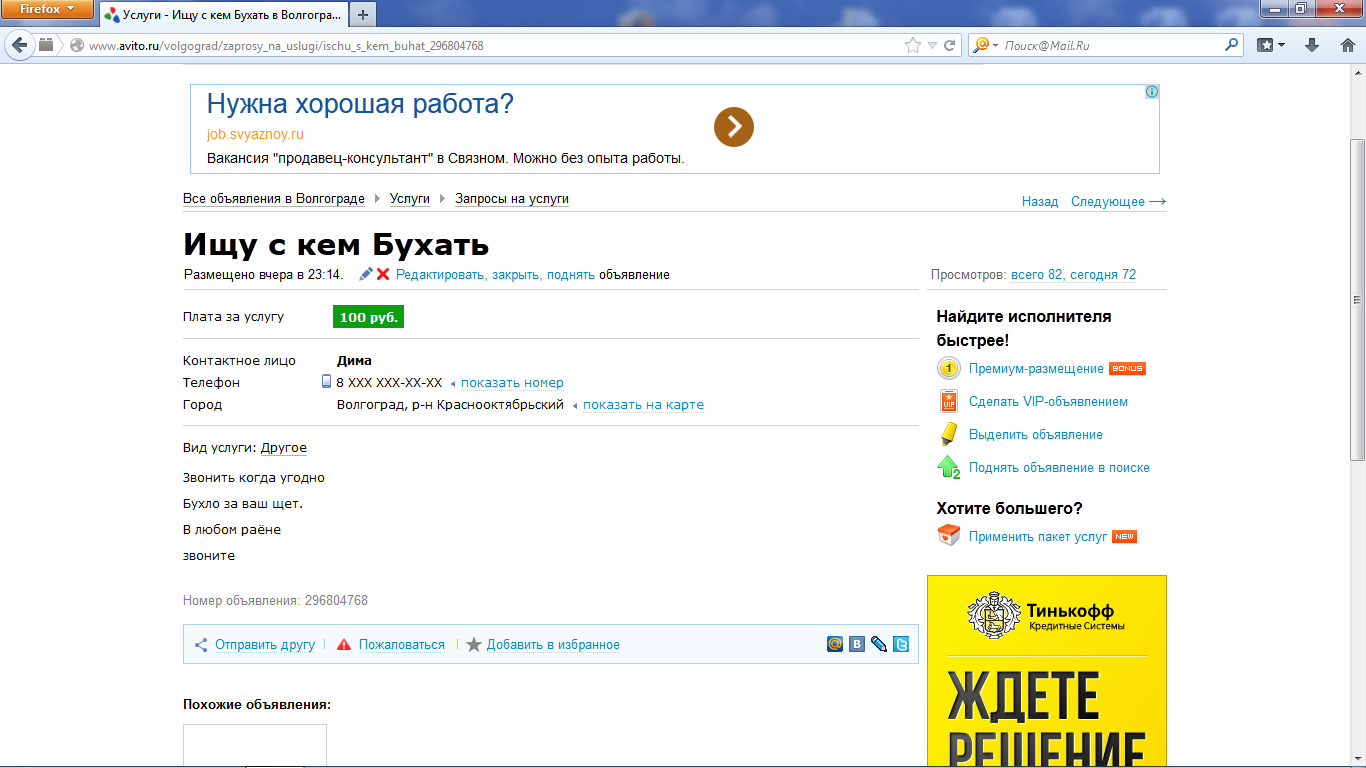Image resolution: width=1366 pixels, height=768 pixels.
Task: Click the grey star favorites icon
Action: pyautogui.click(x=474, y=645)
